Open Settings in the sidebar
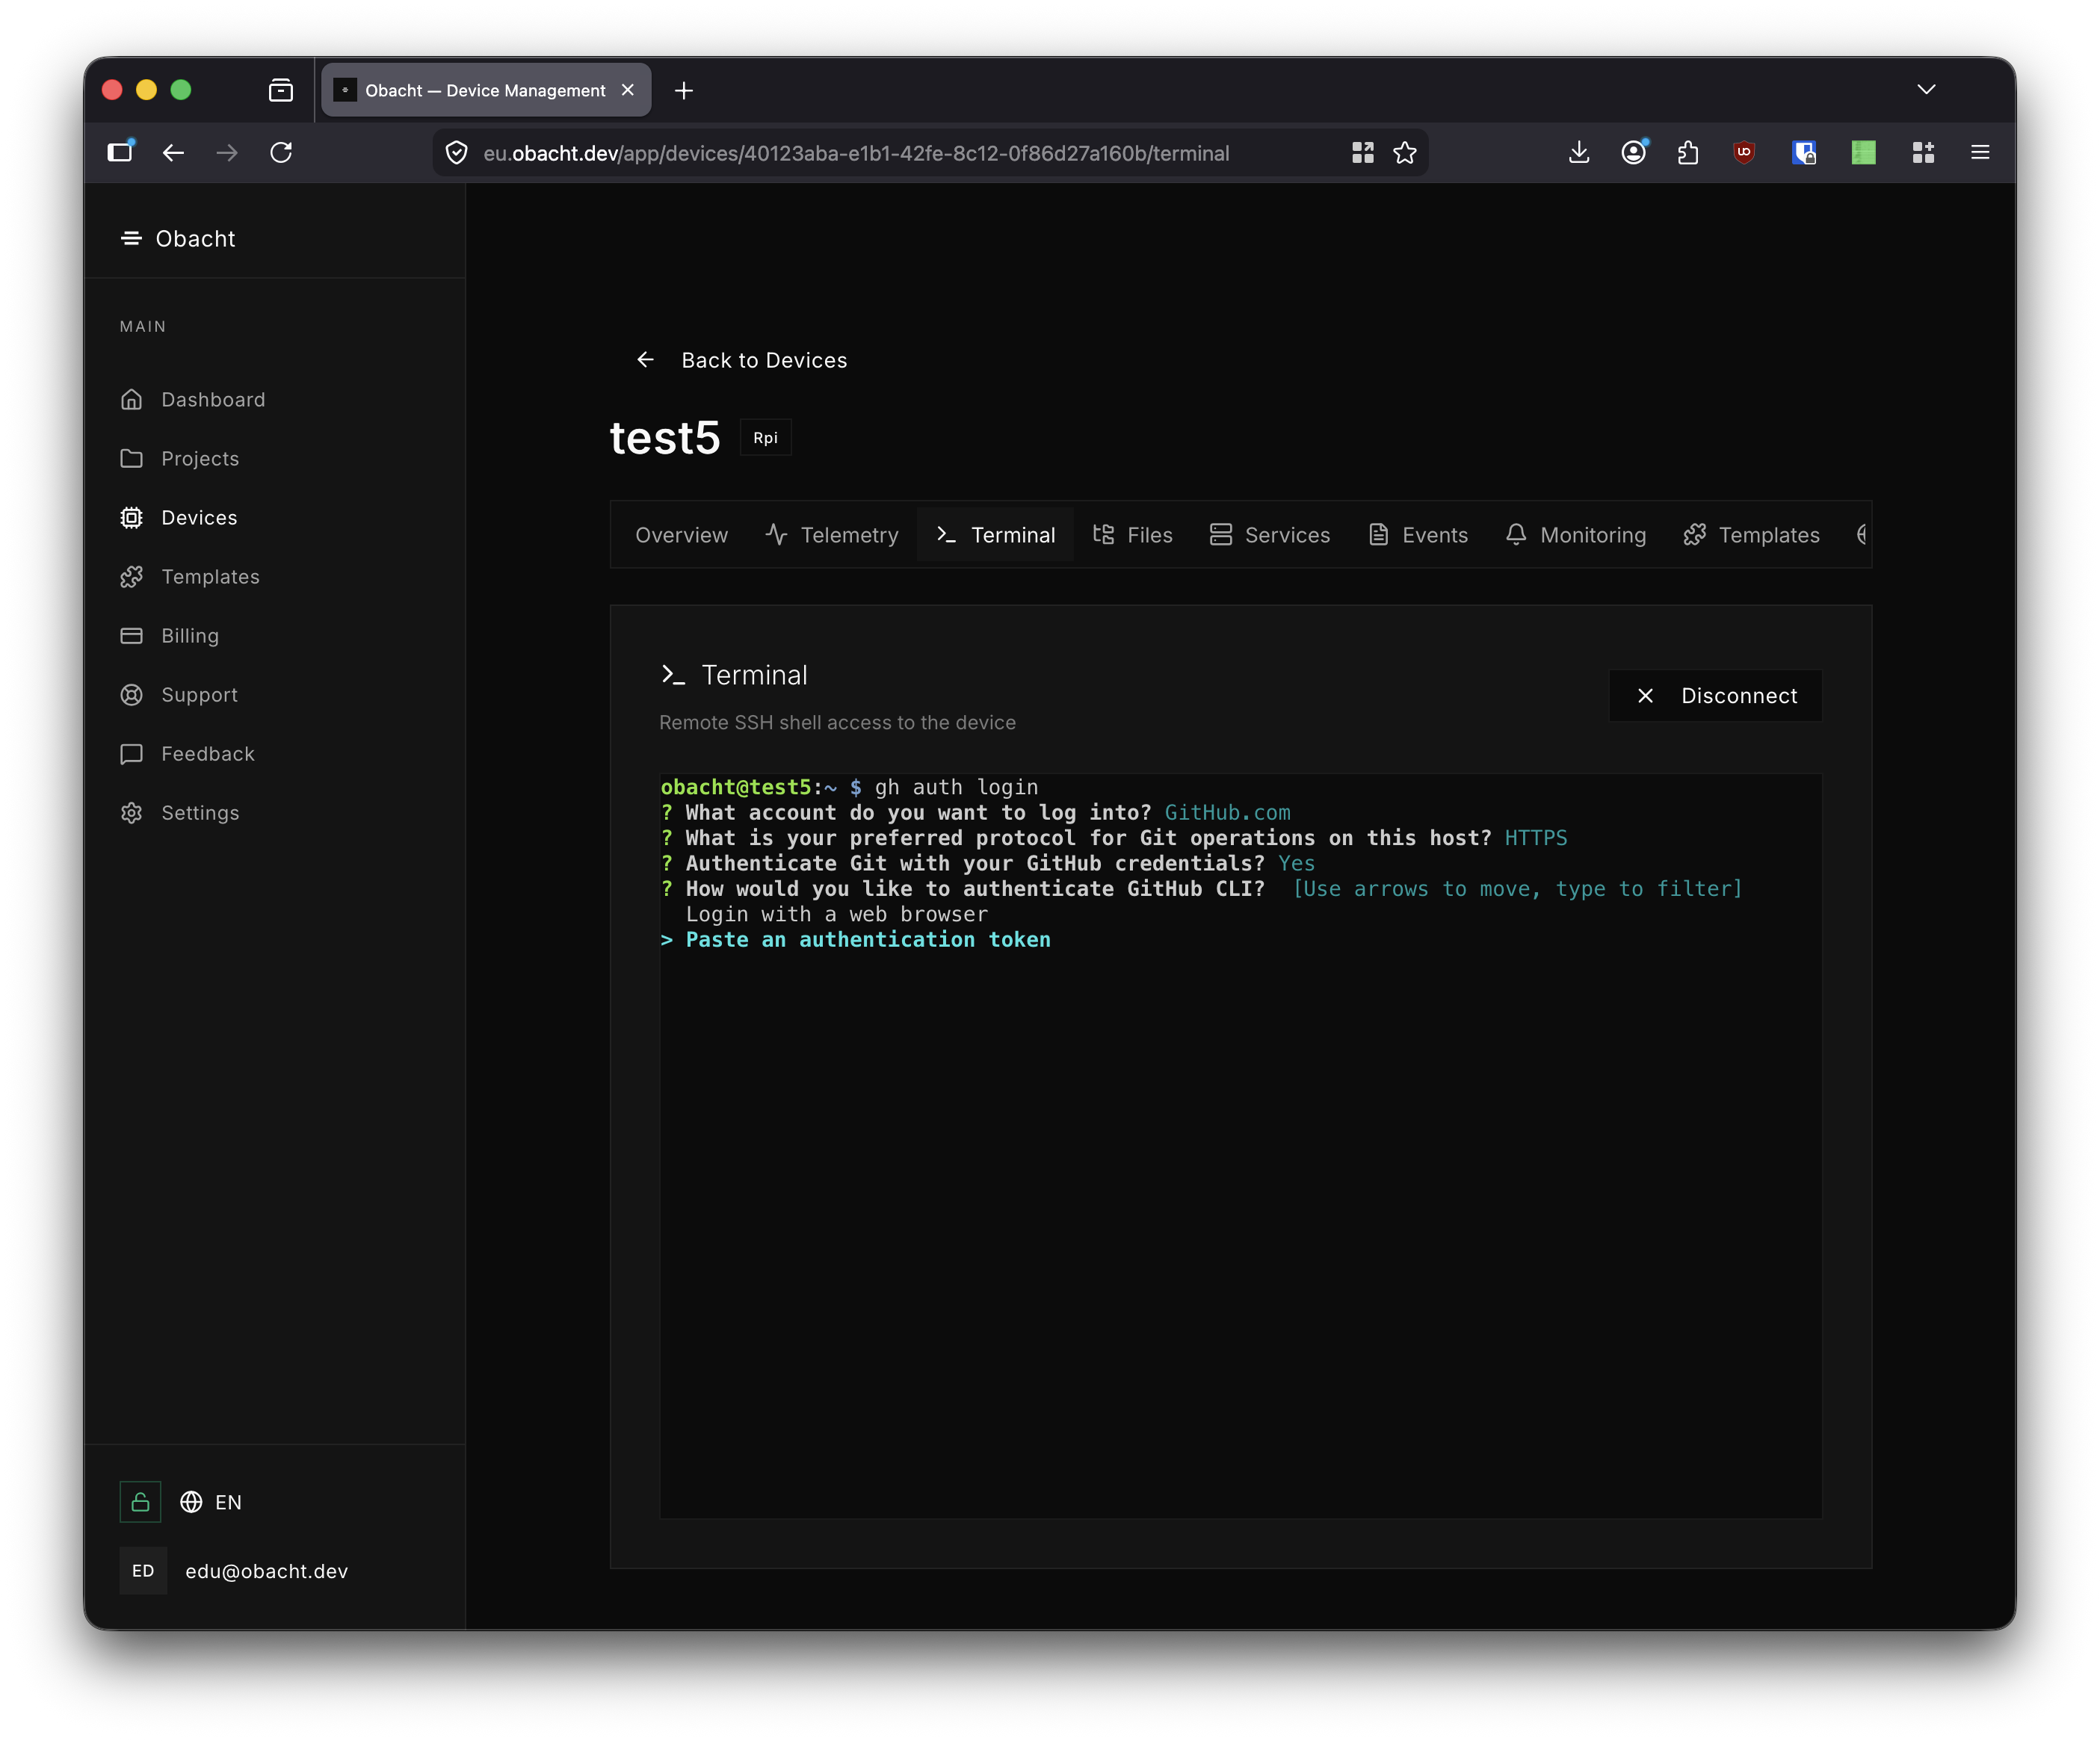The width and height of the screenshot is (2100, 1741). (180, 813)
